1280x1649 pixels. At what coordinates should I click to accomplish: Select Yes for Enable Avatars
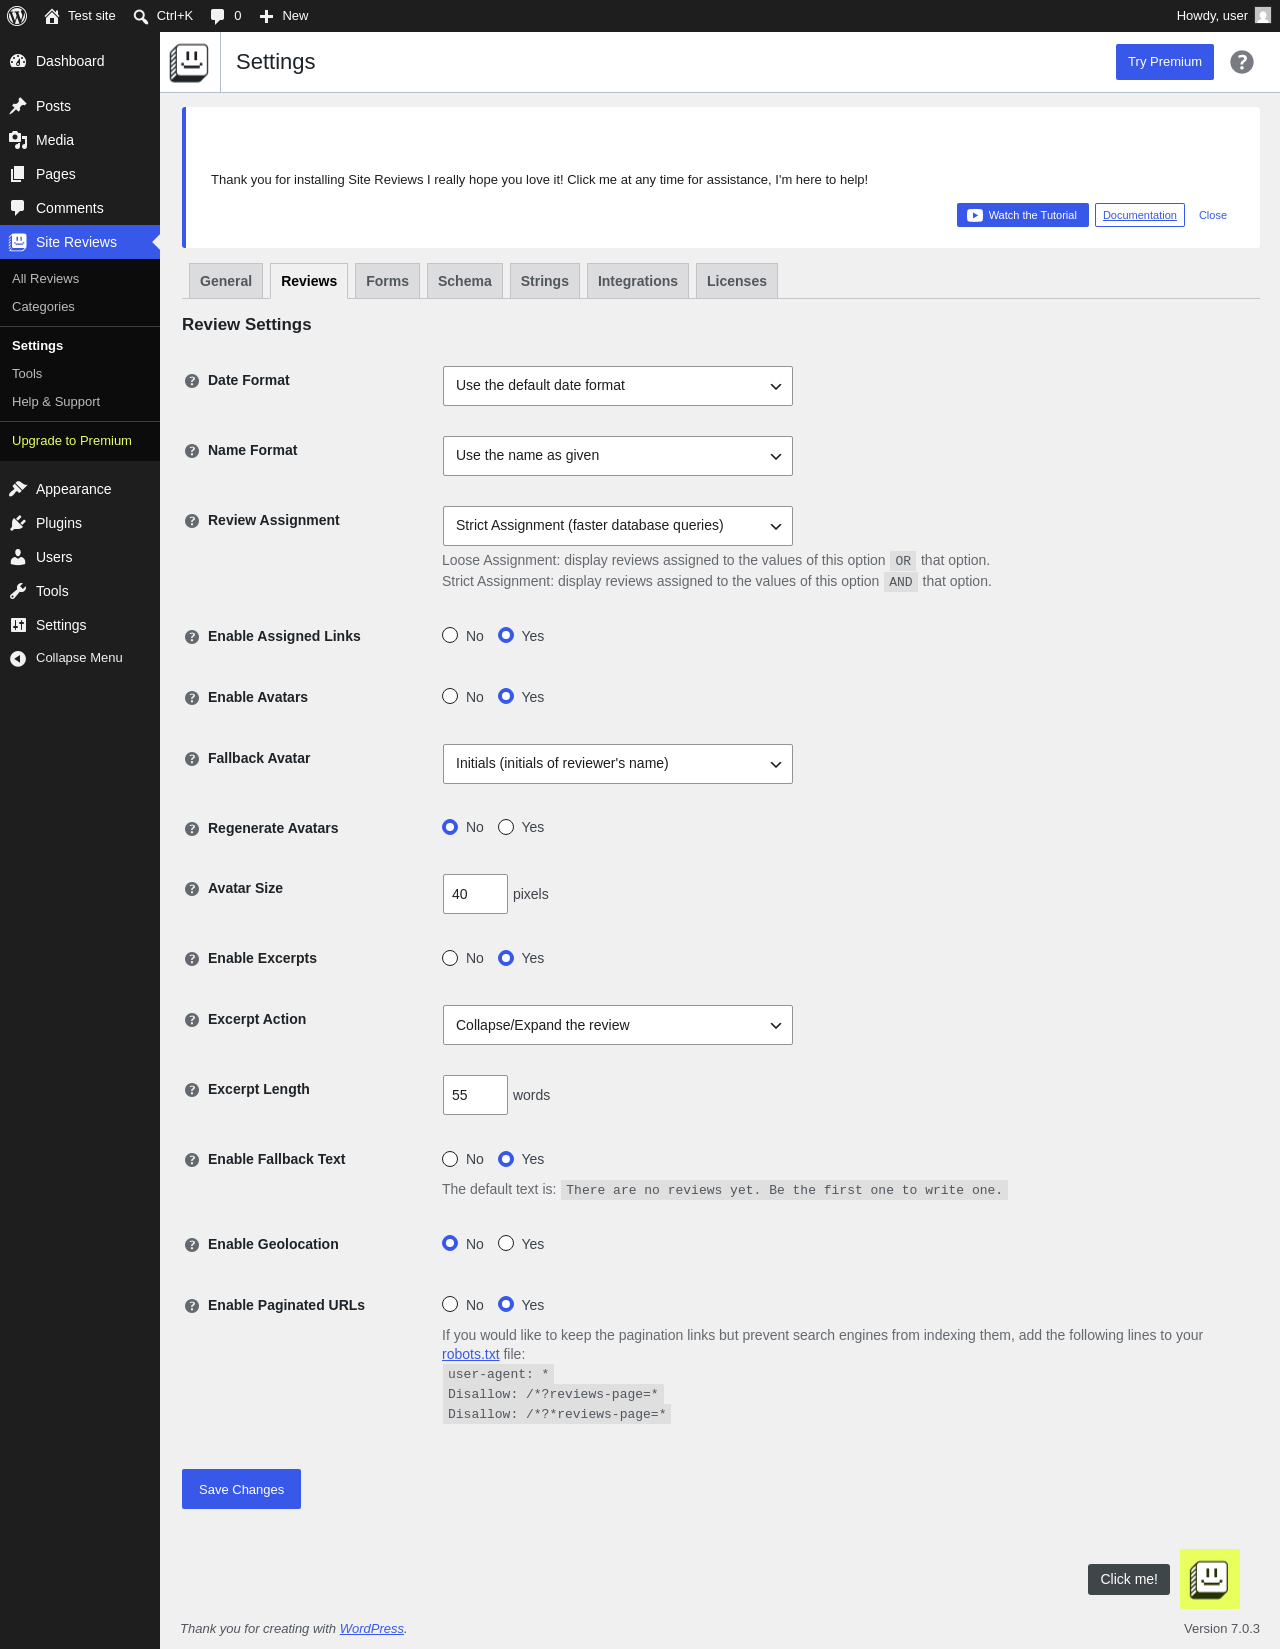tap(506, 696)
